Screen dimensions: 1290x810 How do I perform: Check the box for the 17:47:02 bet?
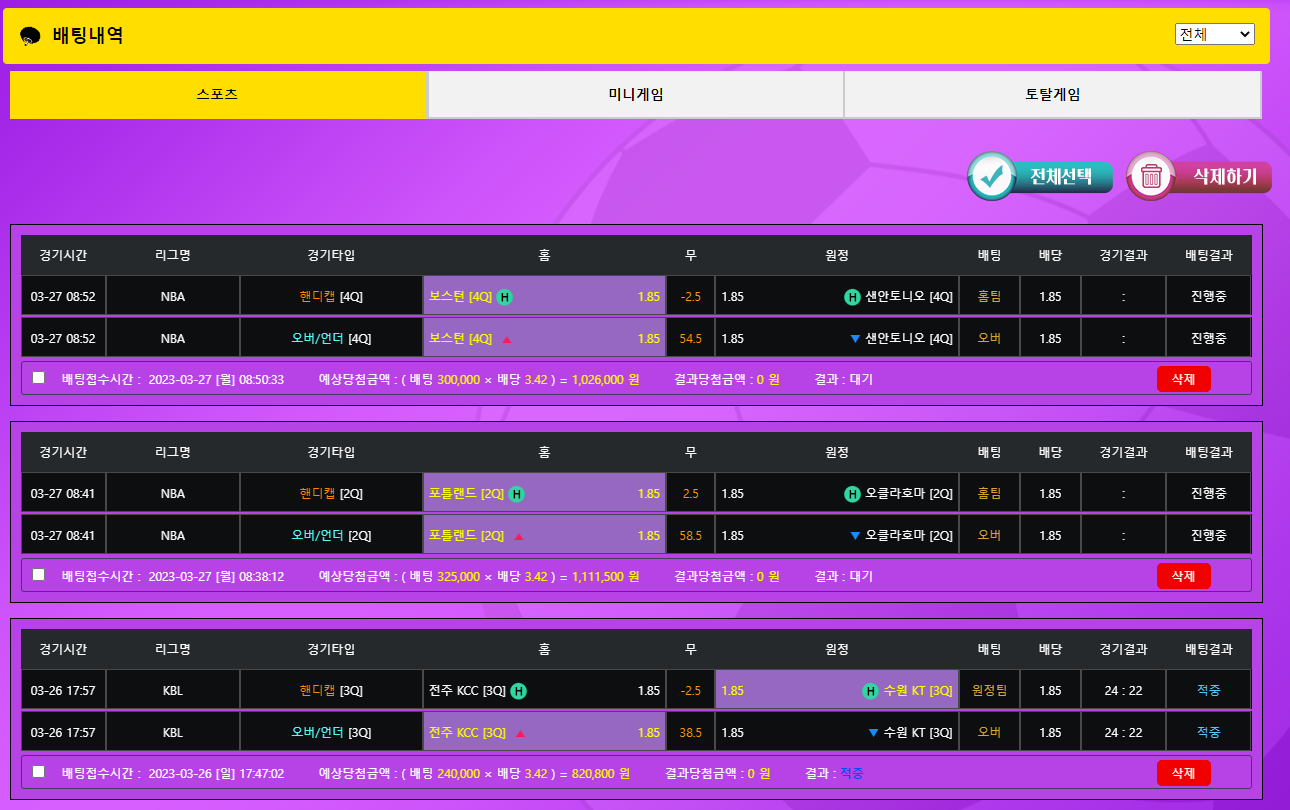[x=38, y=772]
